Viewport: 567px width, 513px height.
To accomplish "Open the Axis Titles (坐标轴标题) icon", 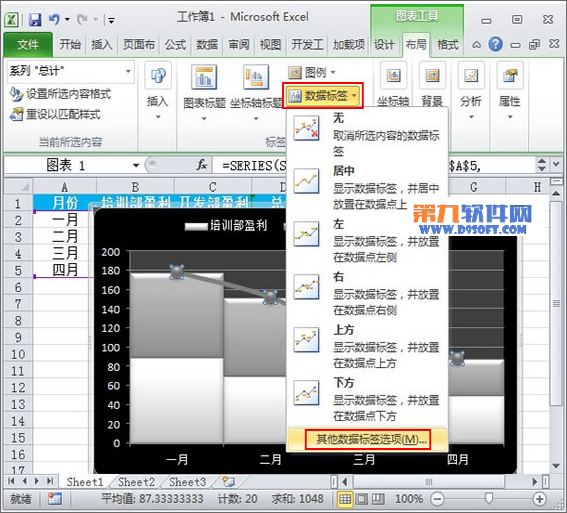I will pyautogui.click(x=256, y=77).
